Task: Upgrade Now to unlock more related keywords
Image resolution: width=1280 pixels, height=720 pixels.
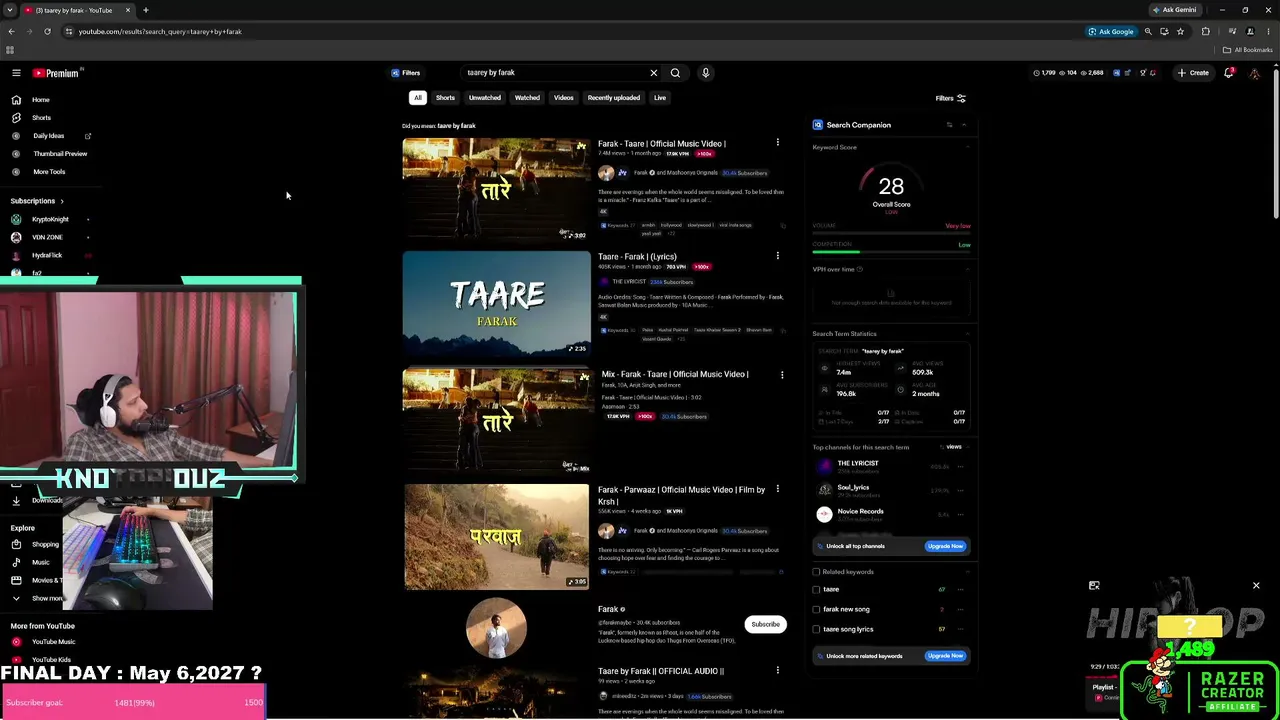Action: pos(945,656)
